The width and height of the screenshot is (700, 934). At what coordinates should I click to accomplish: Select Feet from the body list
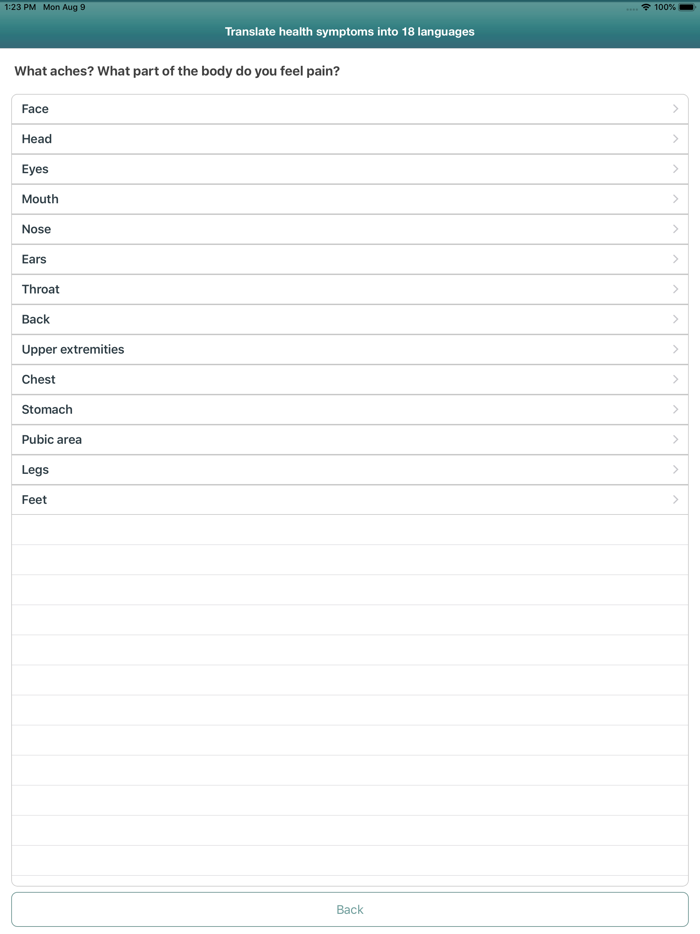350,498
